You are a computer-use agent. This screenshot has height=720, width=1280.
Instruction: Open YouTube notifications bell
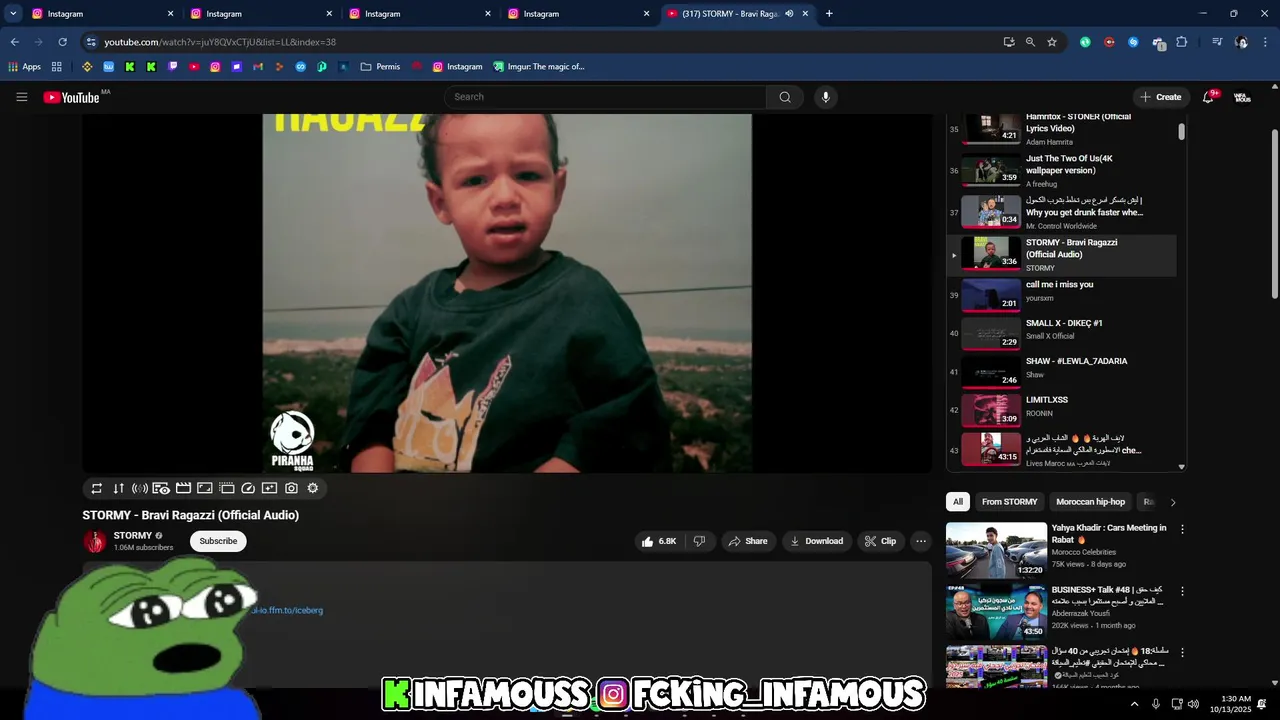pos(1208,97)
